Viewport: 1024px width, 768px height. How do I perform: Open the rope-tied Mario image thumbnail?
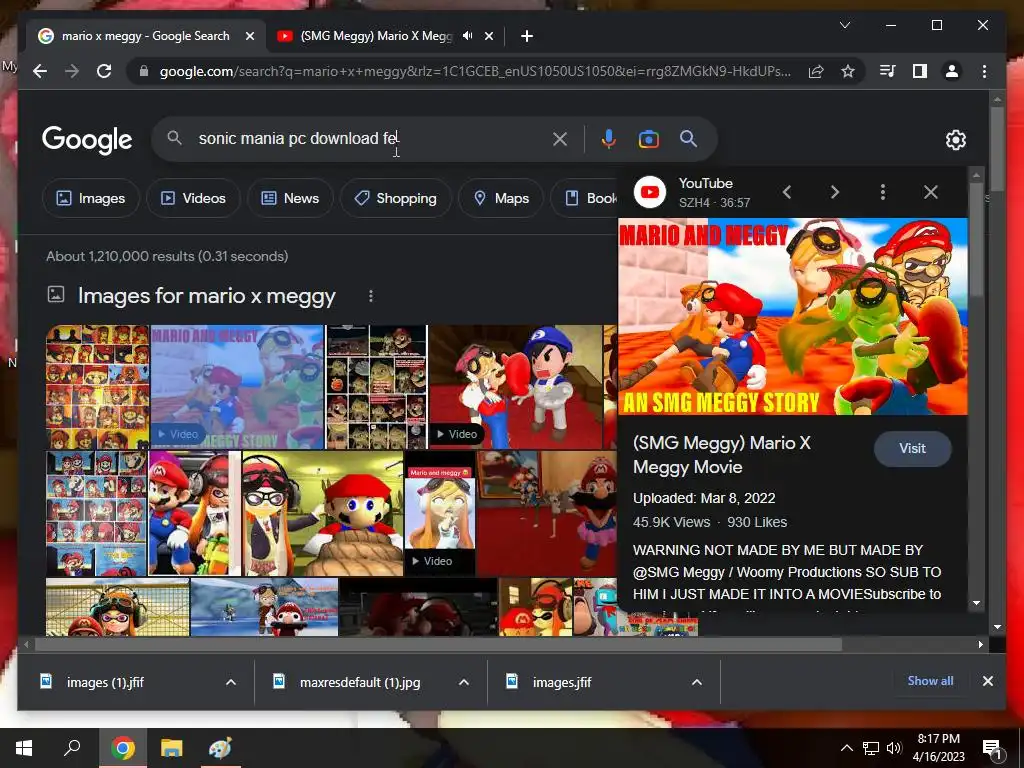[x=323, y=513]
